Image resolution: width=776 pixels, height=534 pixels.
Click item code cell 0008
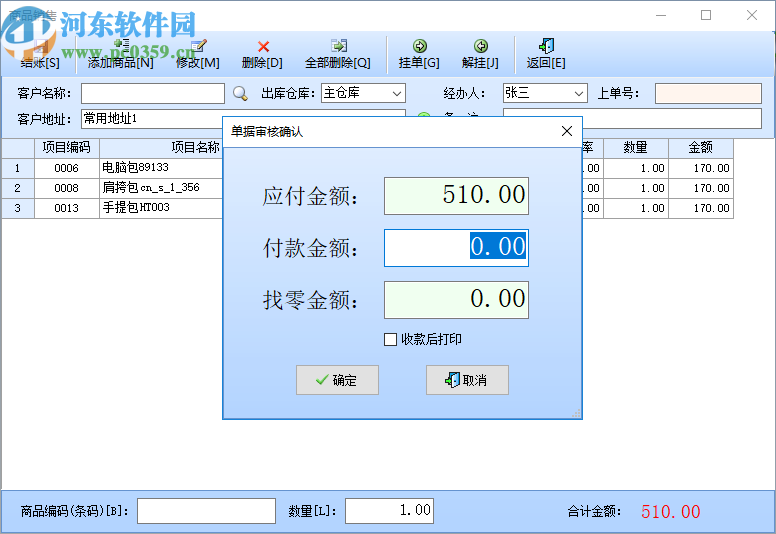coord(67,188)
